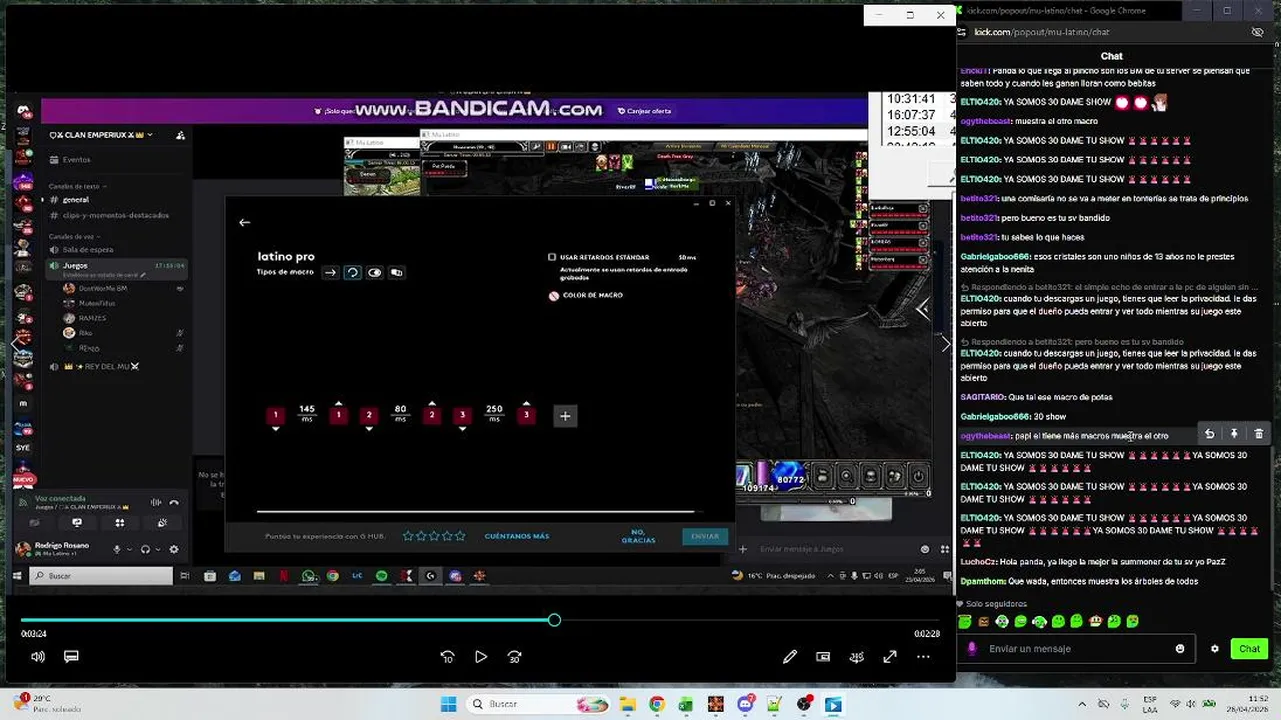Open the video edit pencil tool
The width and height of the screenshot is (1281, 720).
click(x=790, y=657)
